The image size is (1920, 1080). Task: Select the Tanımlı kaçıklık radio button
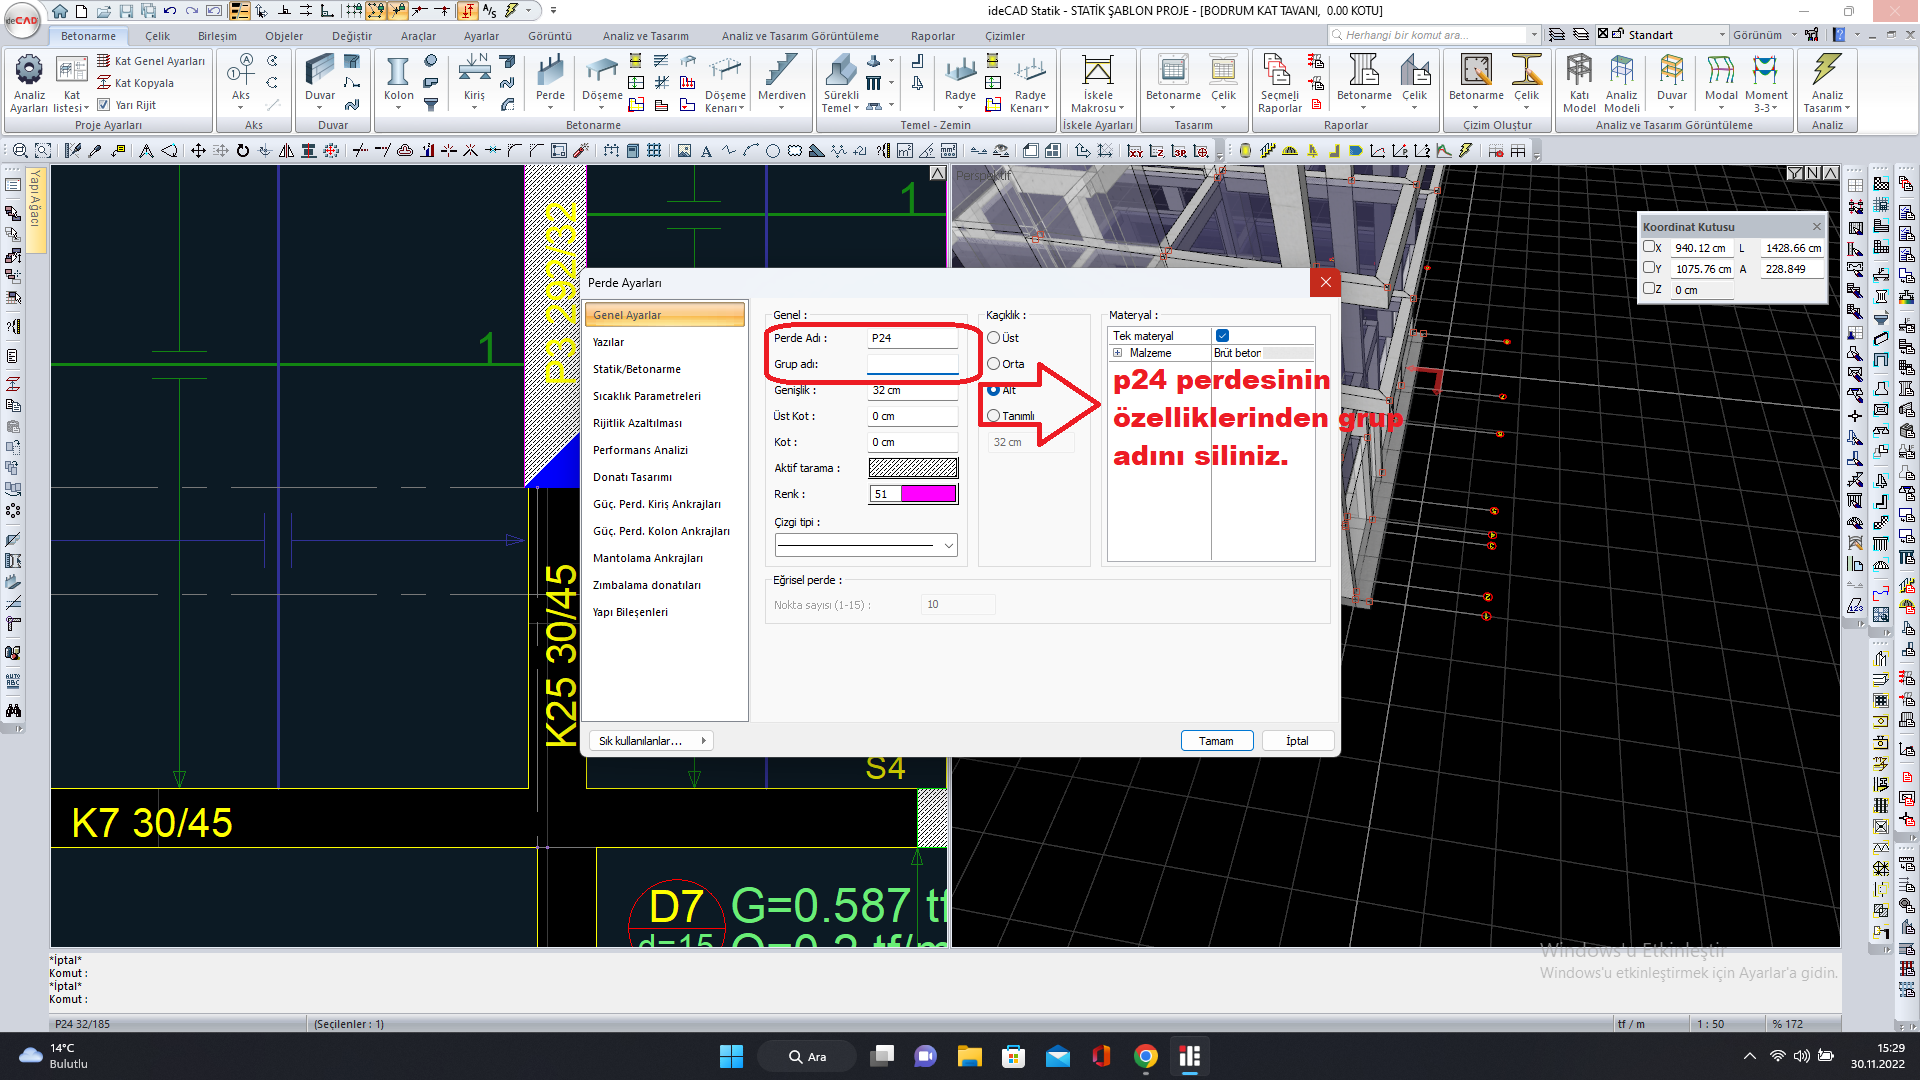click(993, 416)
